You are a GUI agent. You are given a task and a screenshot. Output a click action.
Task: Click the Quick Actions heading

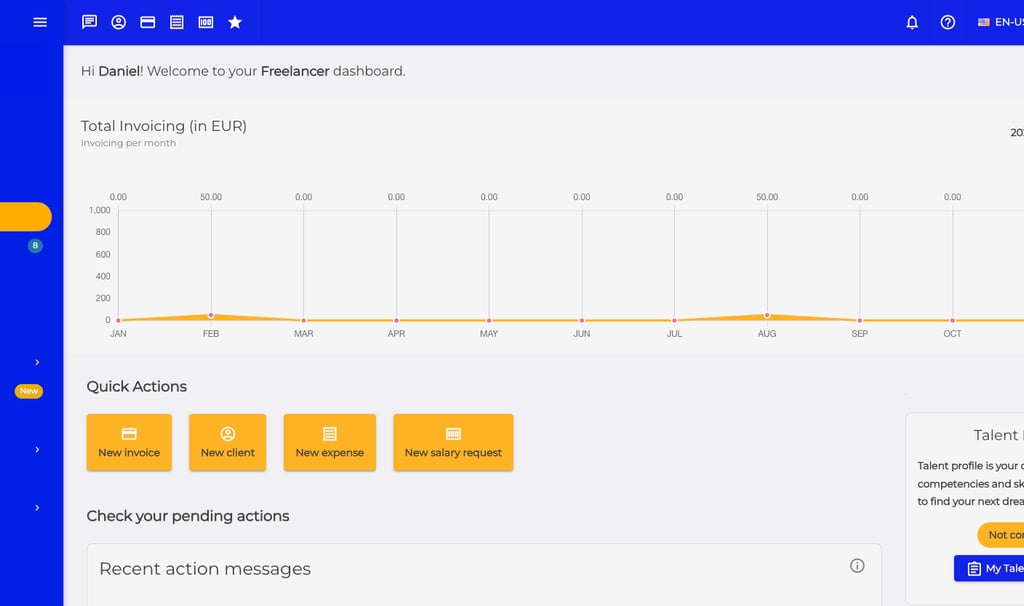[136, 387]
